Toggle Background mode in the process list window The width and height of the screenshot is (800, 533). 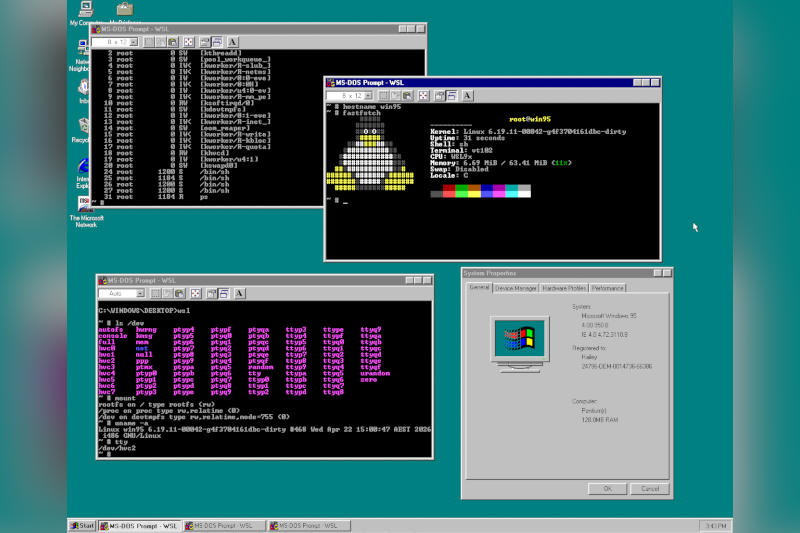coord(217,42)
